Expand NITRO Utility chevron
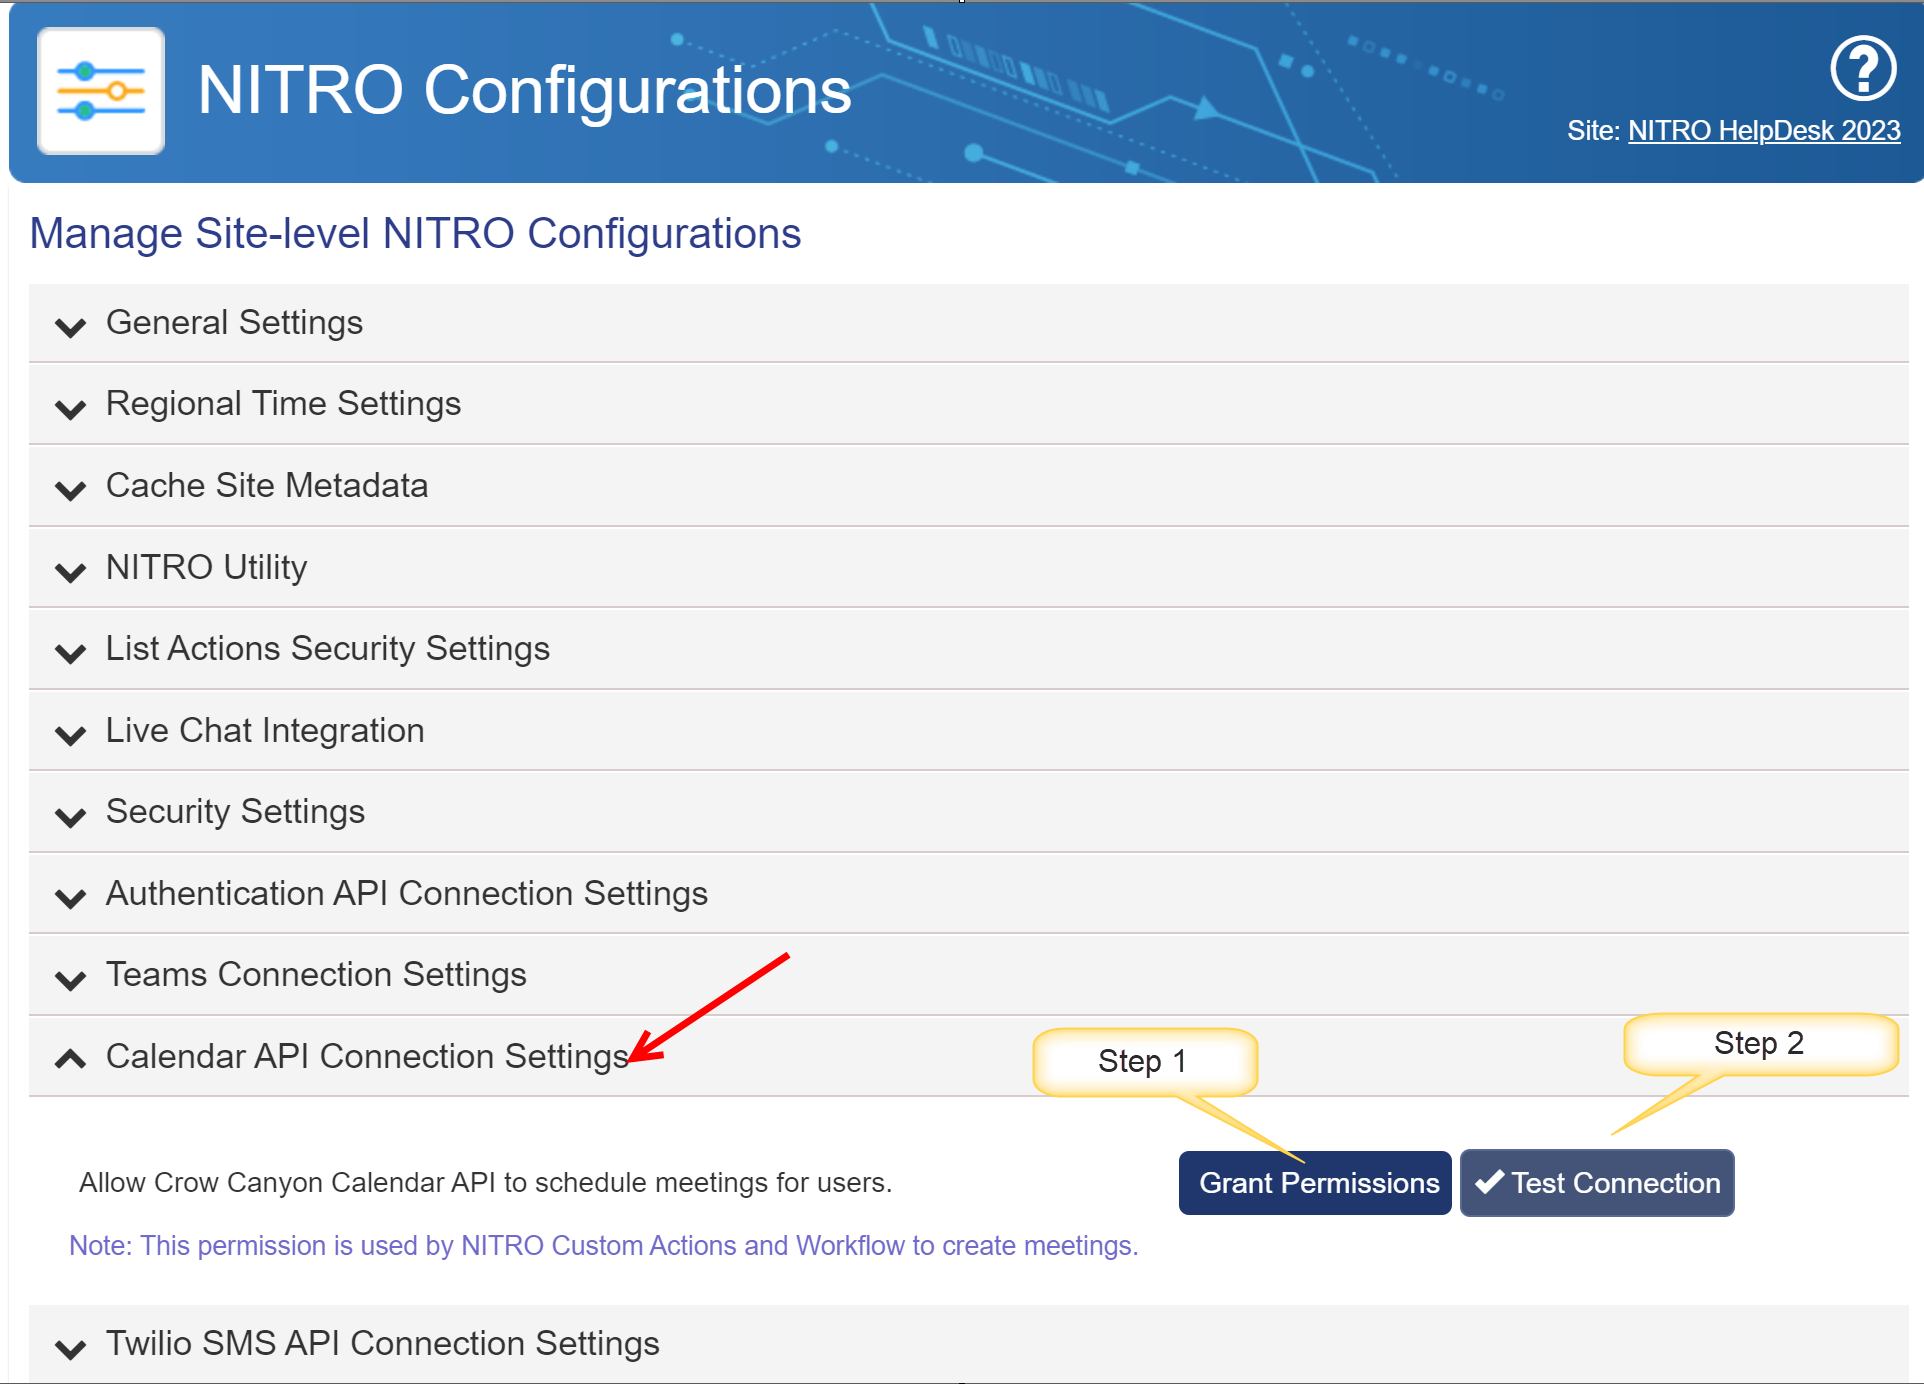 click(70, 572)
